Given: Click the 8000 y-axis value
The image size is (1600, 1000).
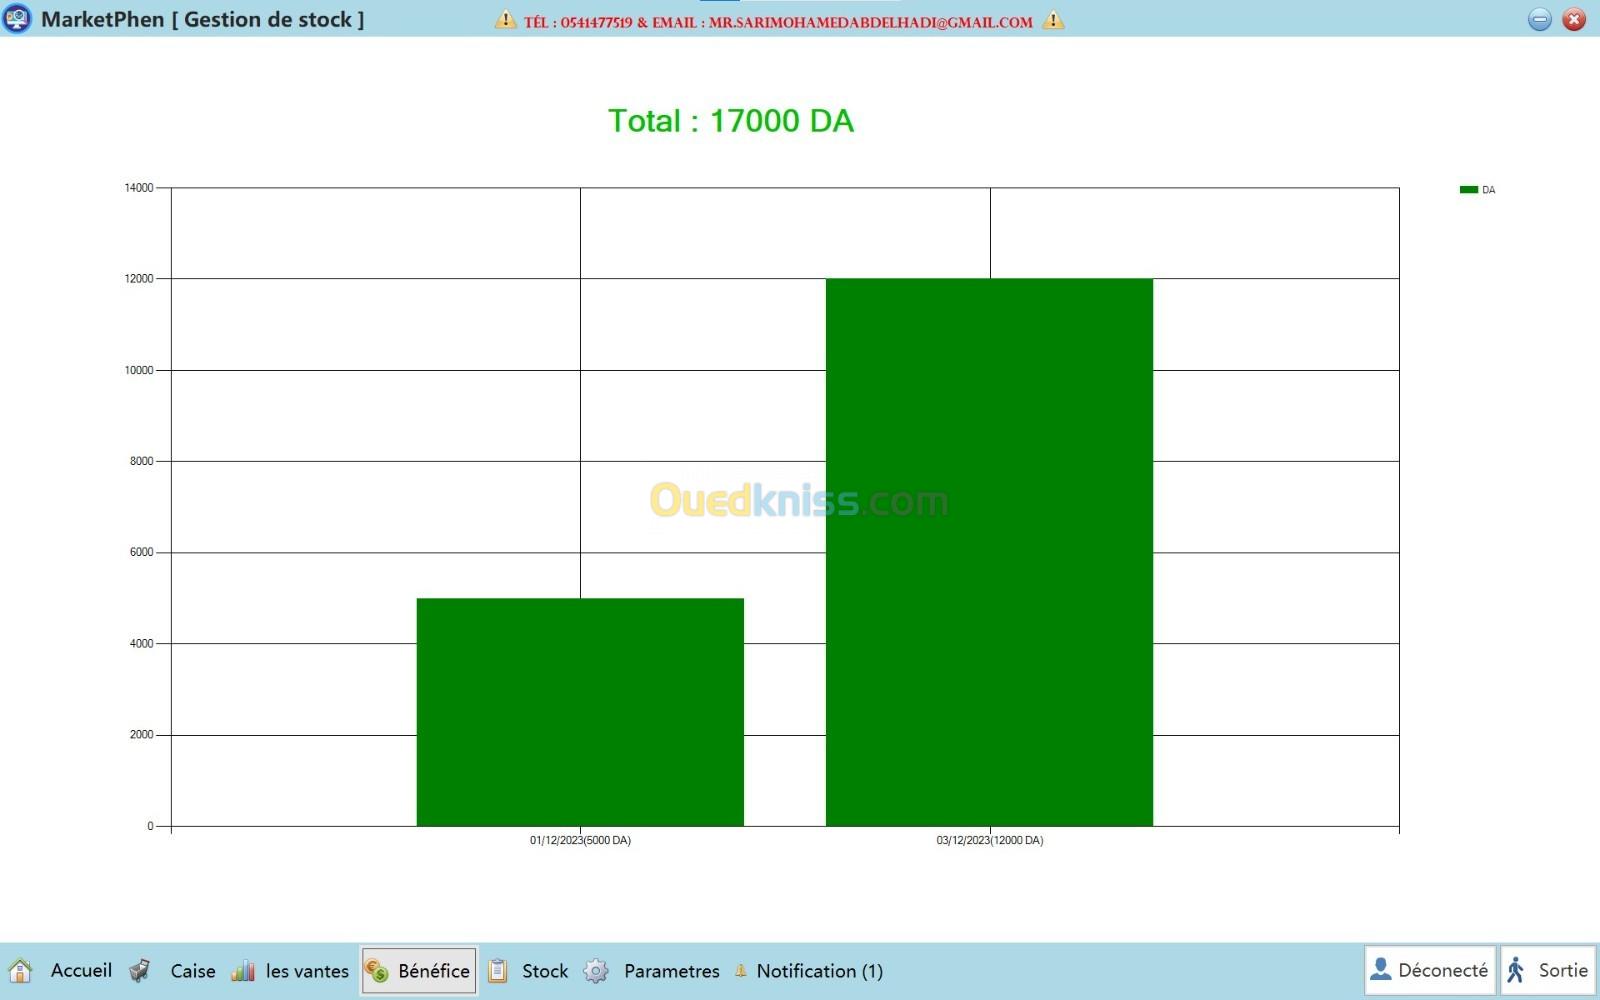Looking at the screenshot, I should click(x=142, y=461).
